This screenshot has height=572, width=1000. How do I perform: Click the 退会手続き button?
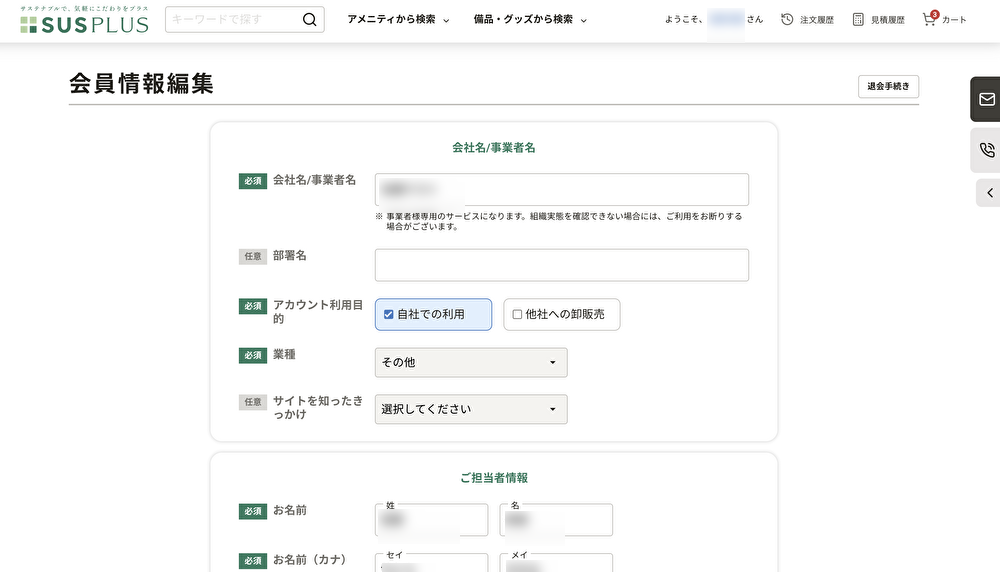click(x=888, y=87)
